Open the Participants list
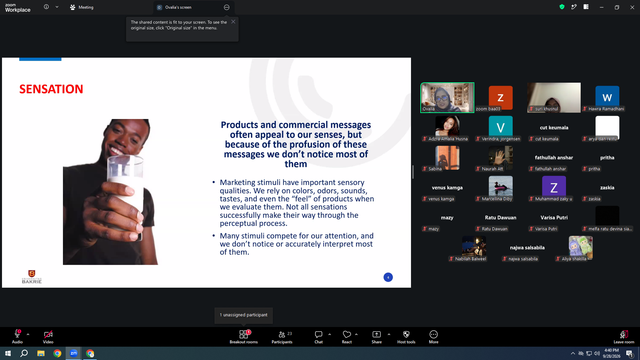 (282, 337)
